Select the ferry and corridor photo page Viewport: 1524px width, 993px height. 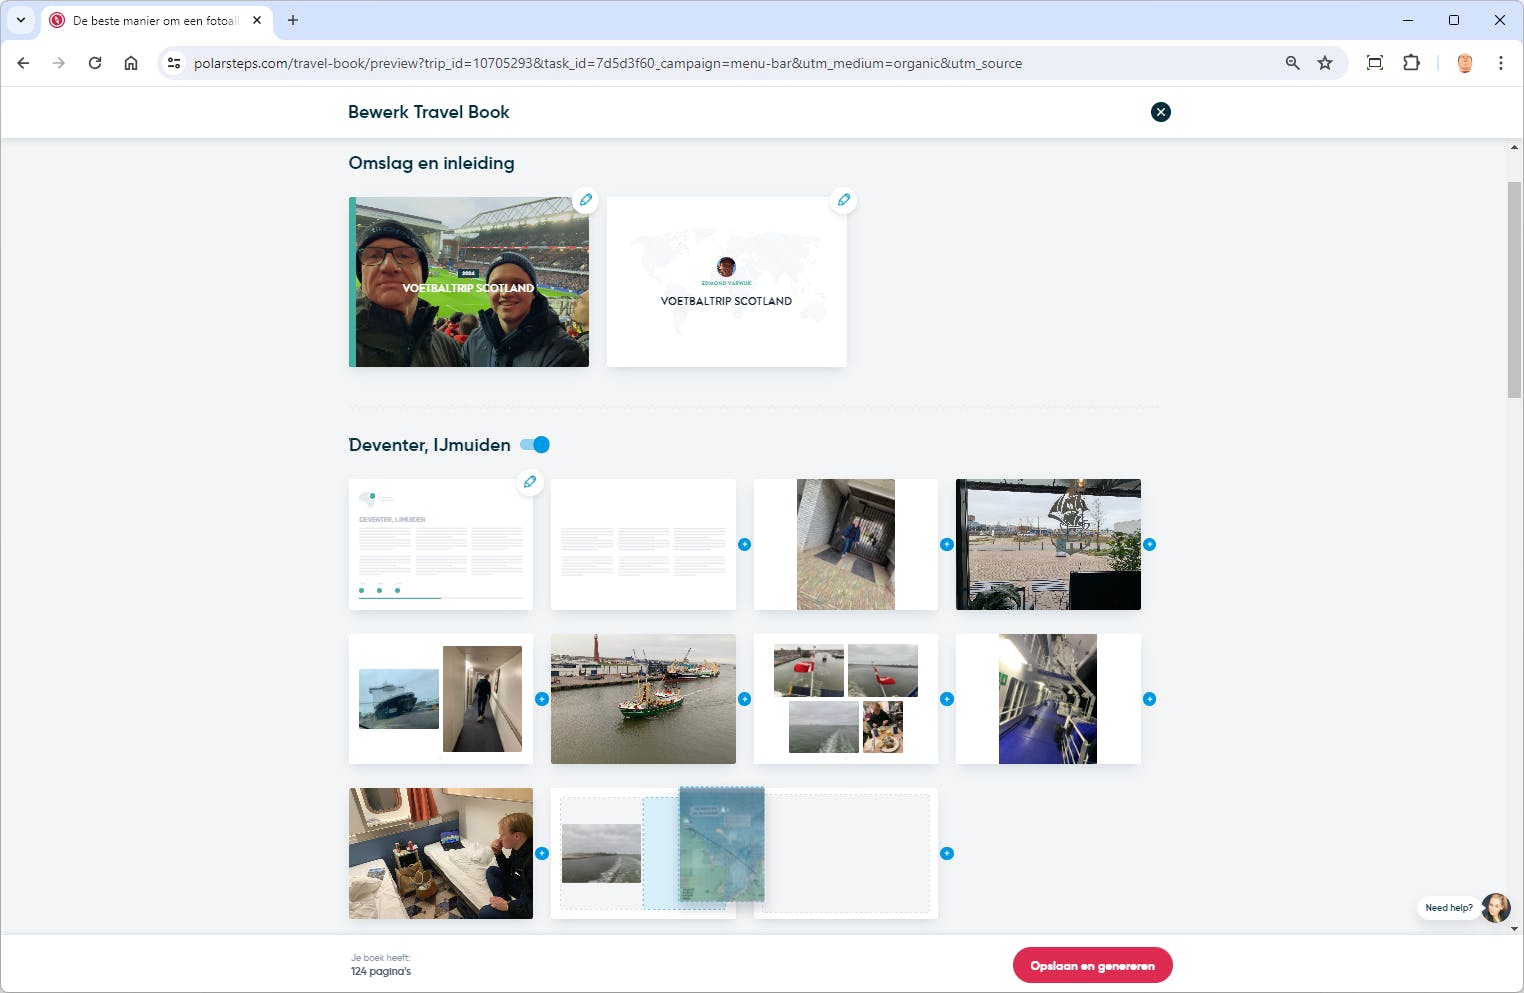[x=441, y=699]
